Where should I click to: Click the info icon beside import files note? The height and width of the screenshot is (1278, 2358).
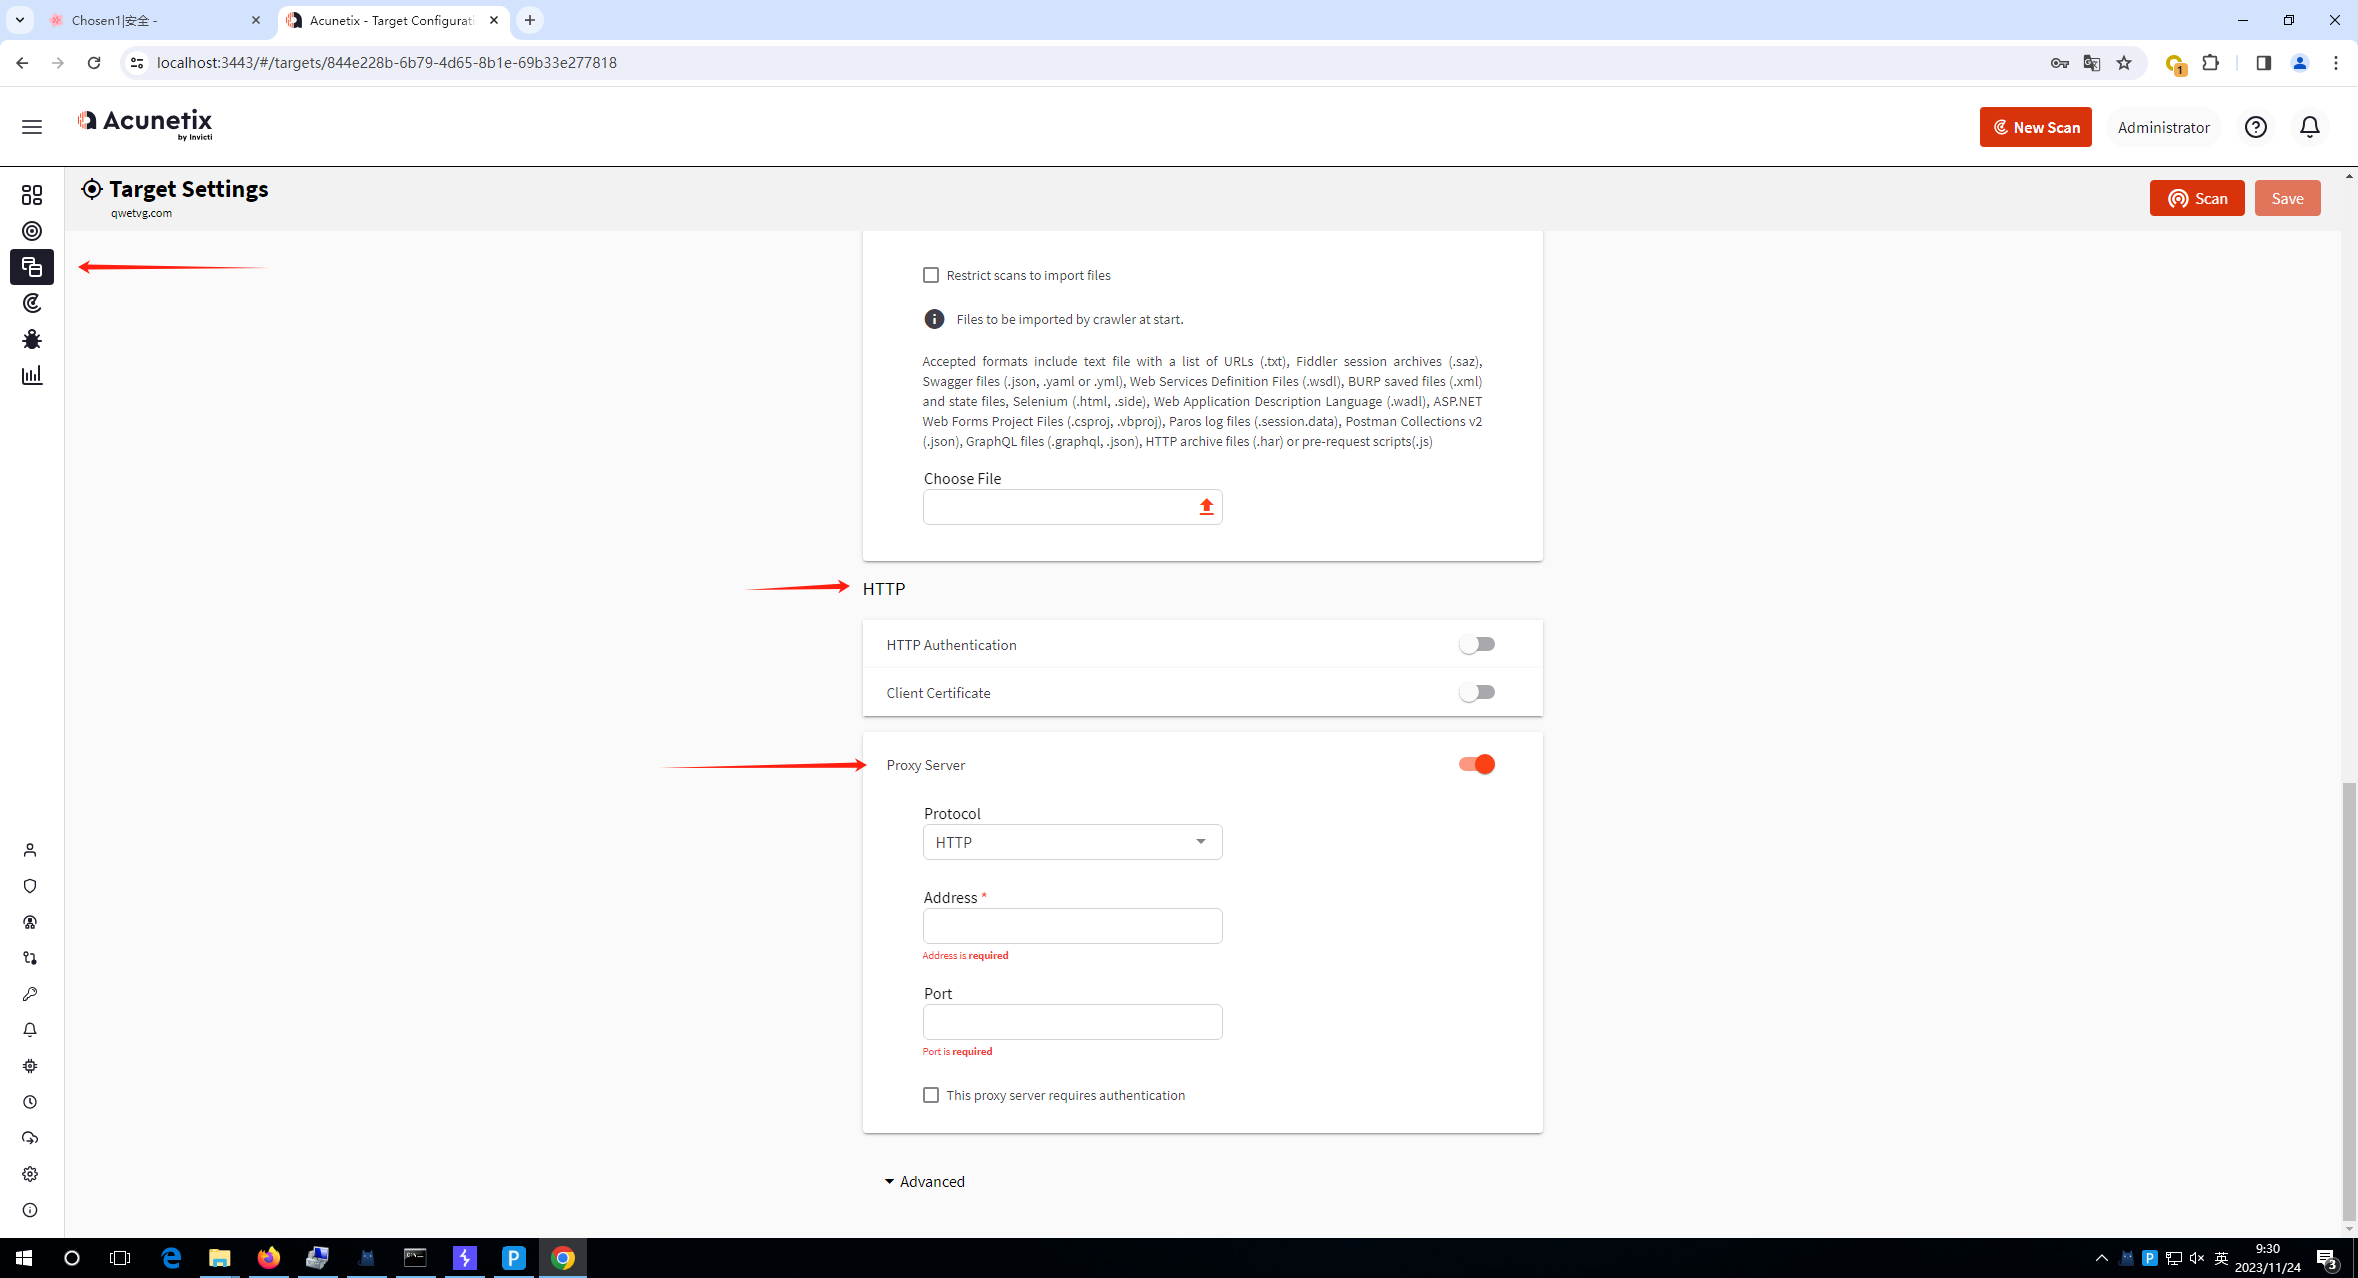[934, 319]
